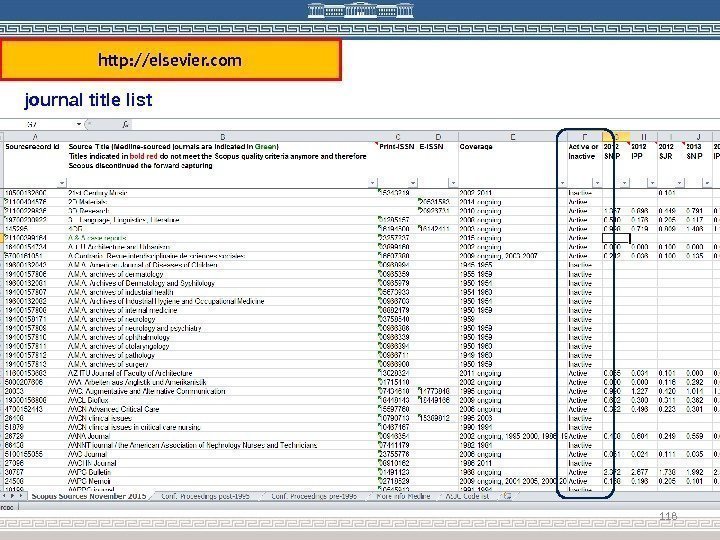Open the Print-ISSN filter dropdown
Viewport: 720px width, 540px height.
click(413, 183)
